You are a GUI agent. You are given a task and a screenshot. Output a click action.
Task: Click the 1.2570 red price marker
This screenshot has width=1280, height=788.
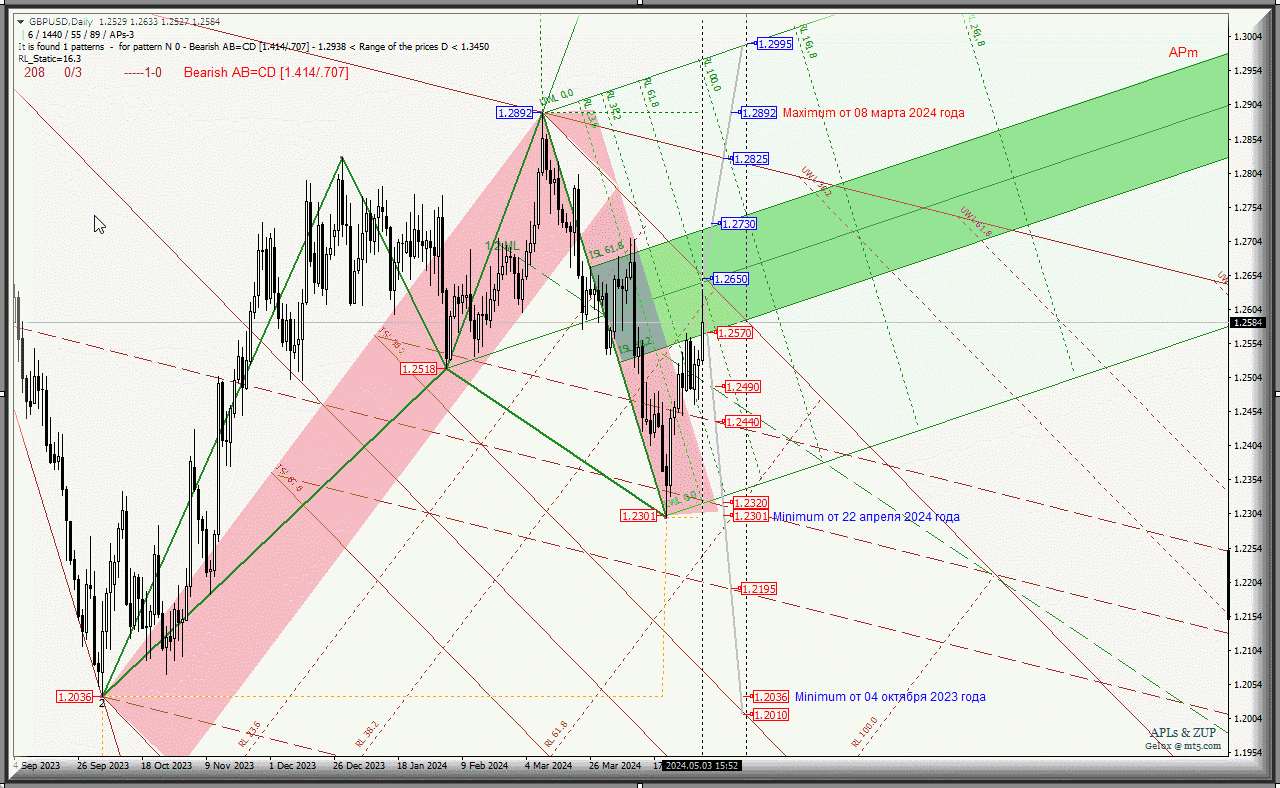tap(734, 332)
